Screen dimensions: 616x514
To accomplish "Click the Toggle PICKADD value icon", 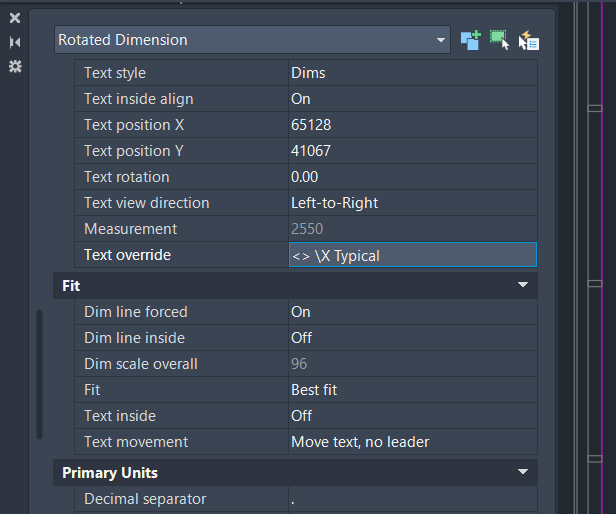I will click(x=470, y=40).
